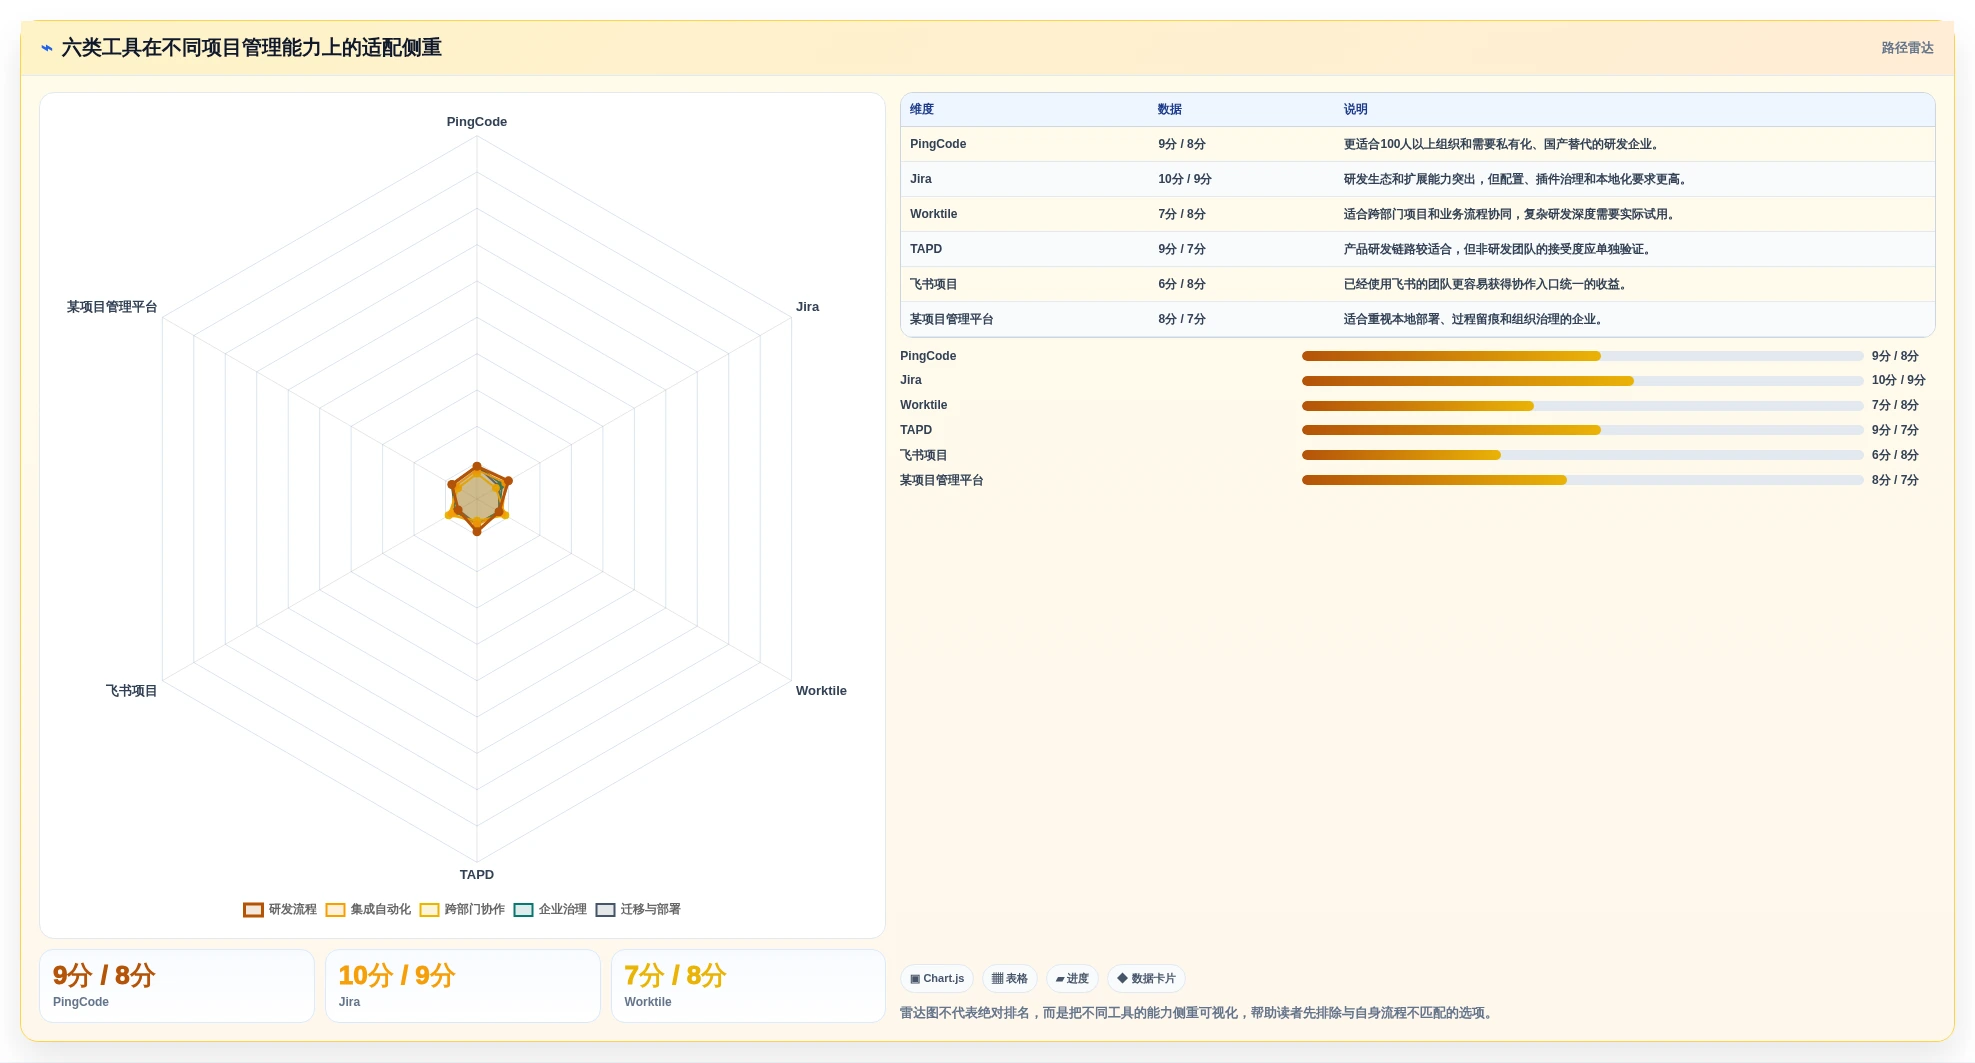Open the PingCode 9分 / 8分 data card

[177, 986]
